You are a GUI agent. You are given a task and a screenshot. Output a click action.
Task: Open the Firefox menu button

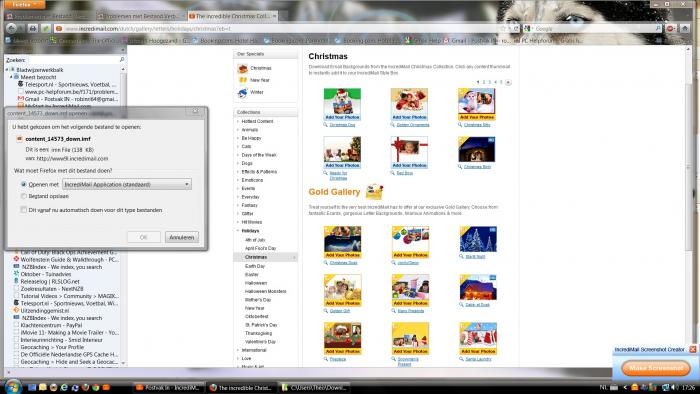pos(25,4)
